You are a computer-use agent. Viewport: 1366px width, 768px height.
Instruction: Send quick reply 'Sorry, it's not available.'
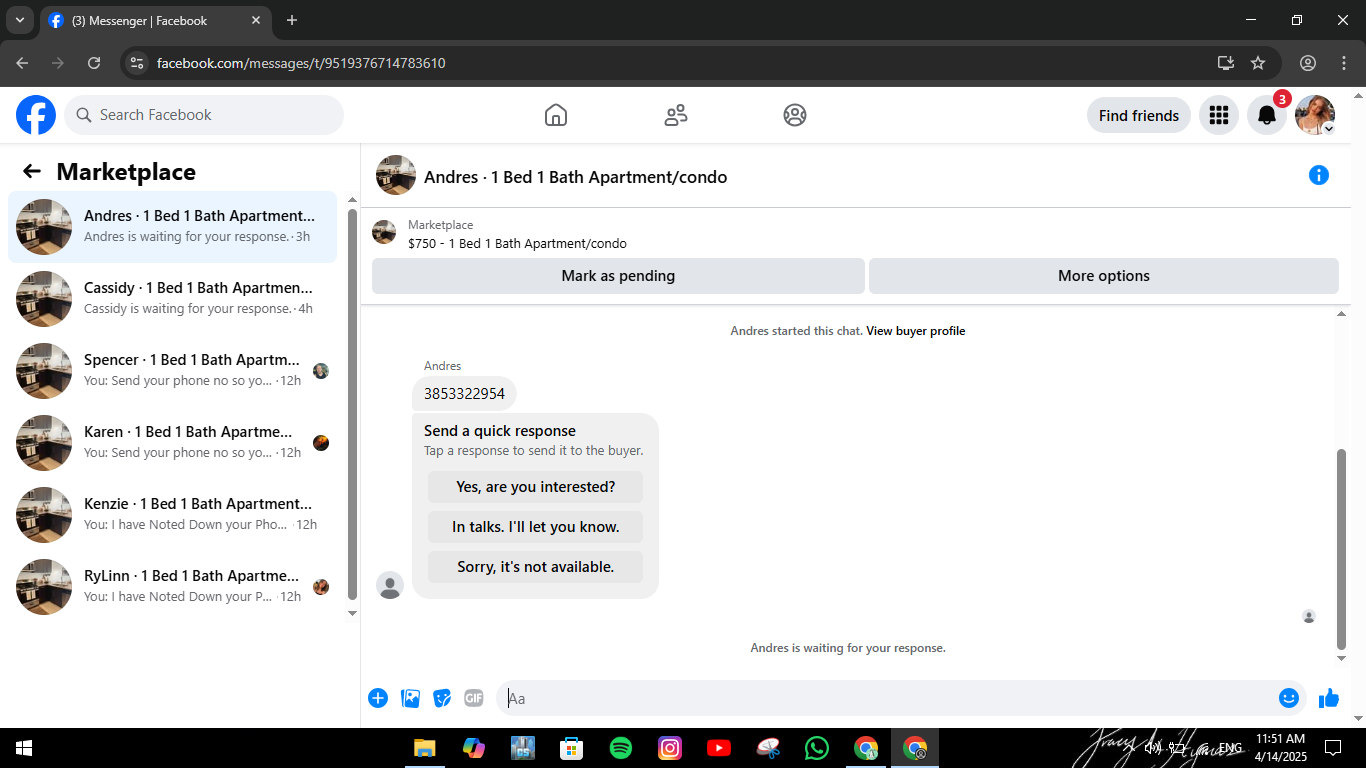[536, 567]
